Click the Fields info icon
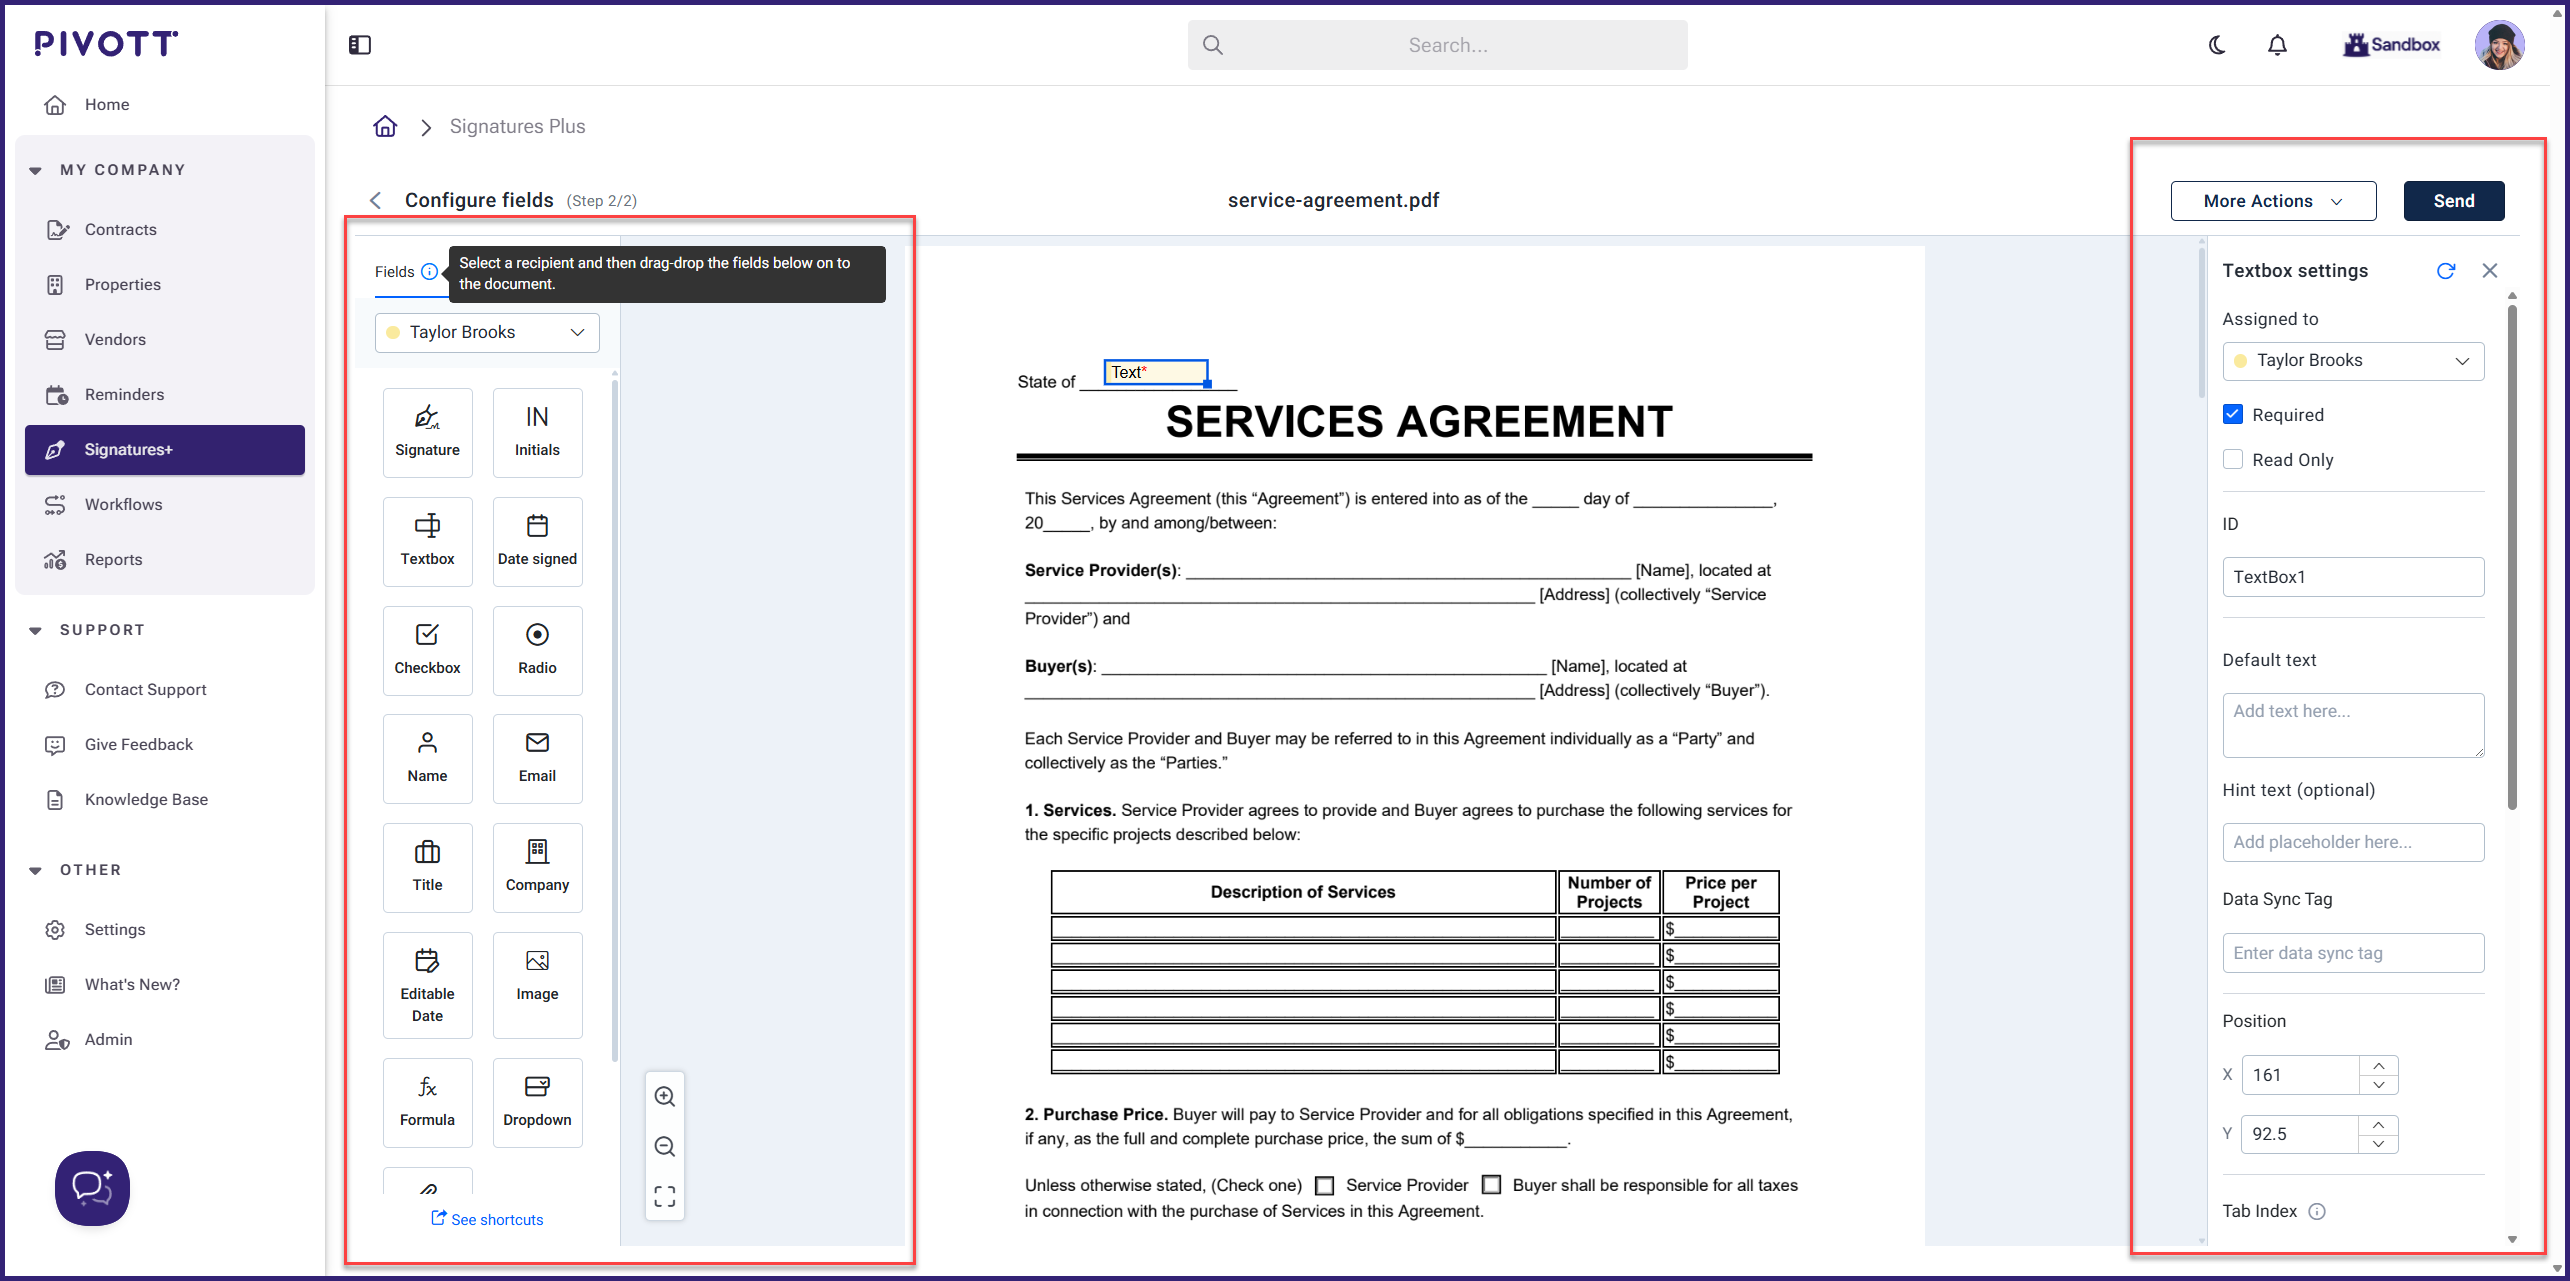Viewport: 2570px width, 1281px height. point(429,271)
